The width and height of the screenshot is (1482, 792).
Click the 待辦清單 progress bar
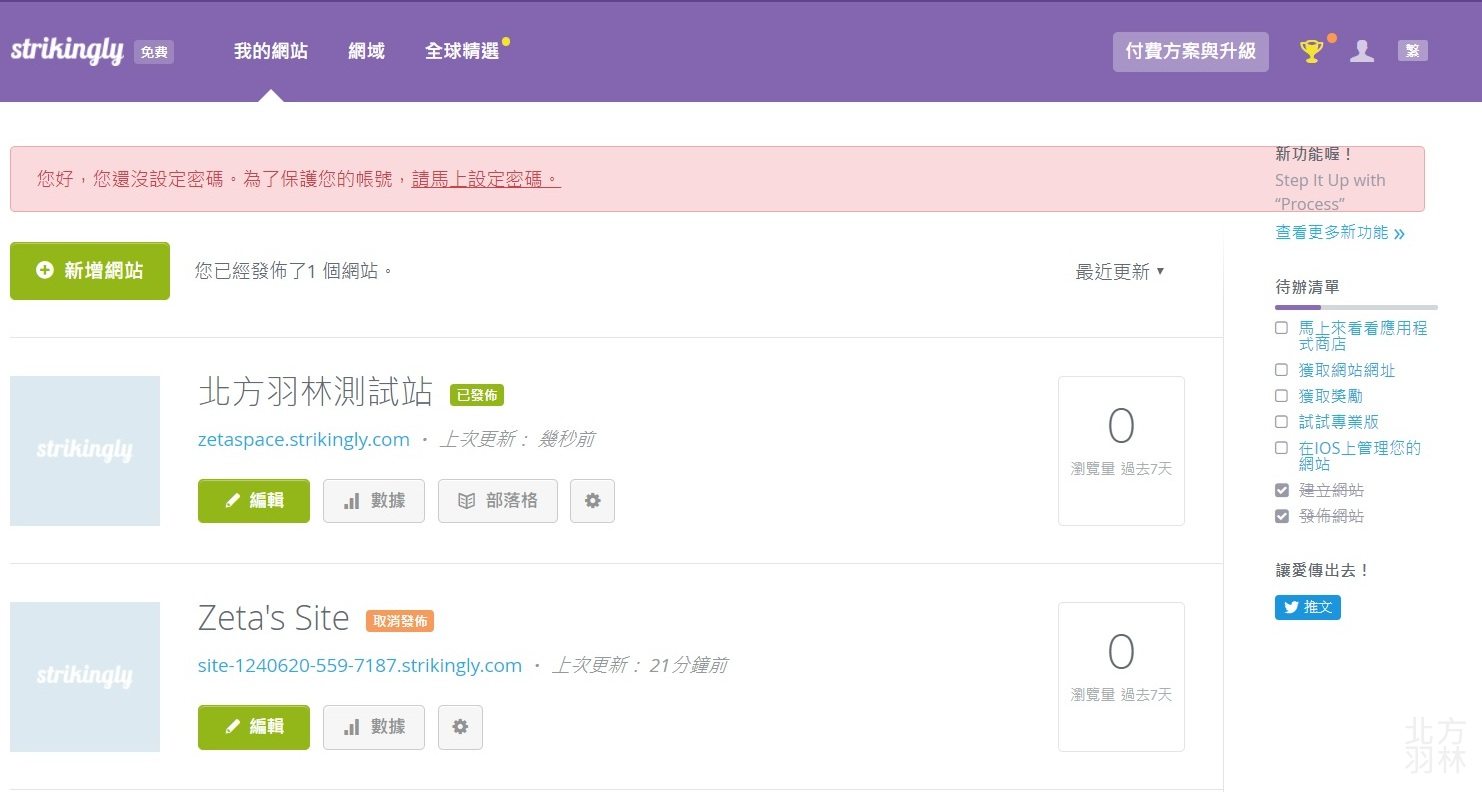point(1356,307)
